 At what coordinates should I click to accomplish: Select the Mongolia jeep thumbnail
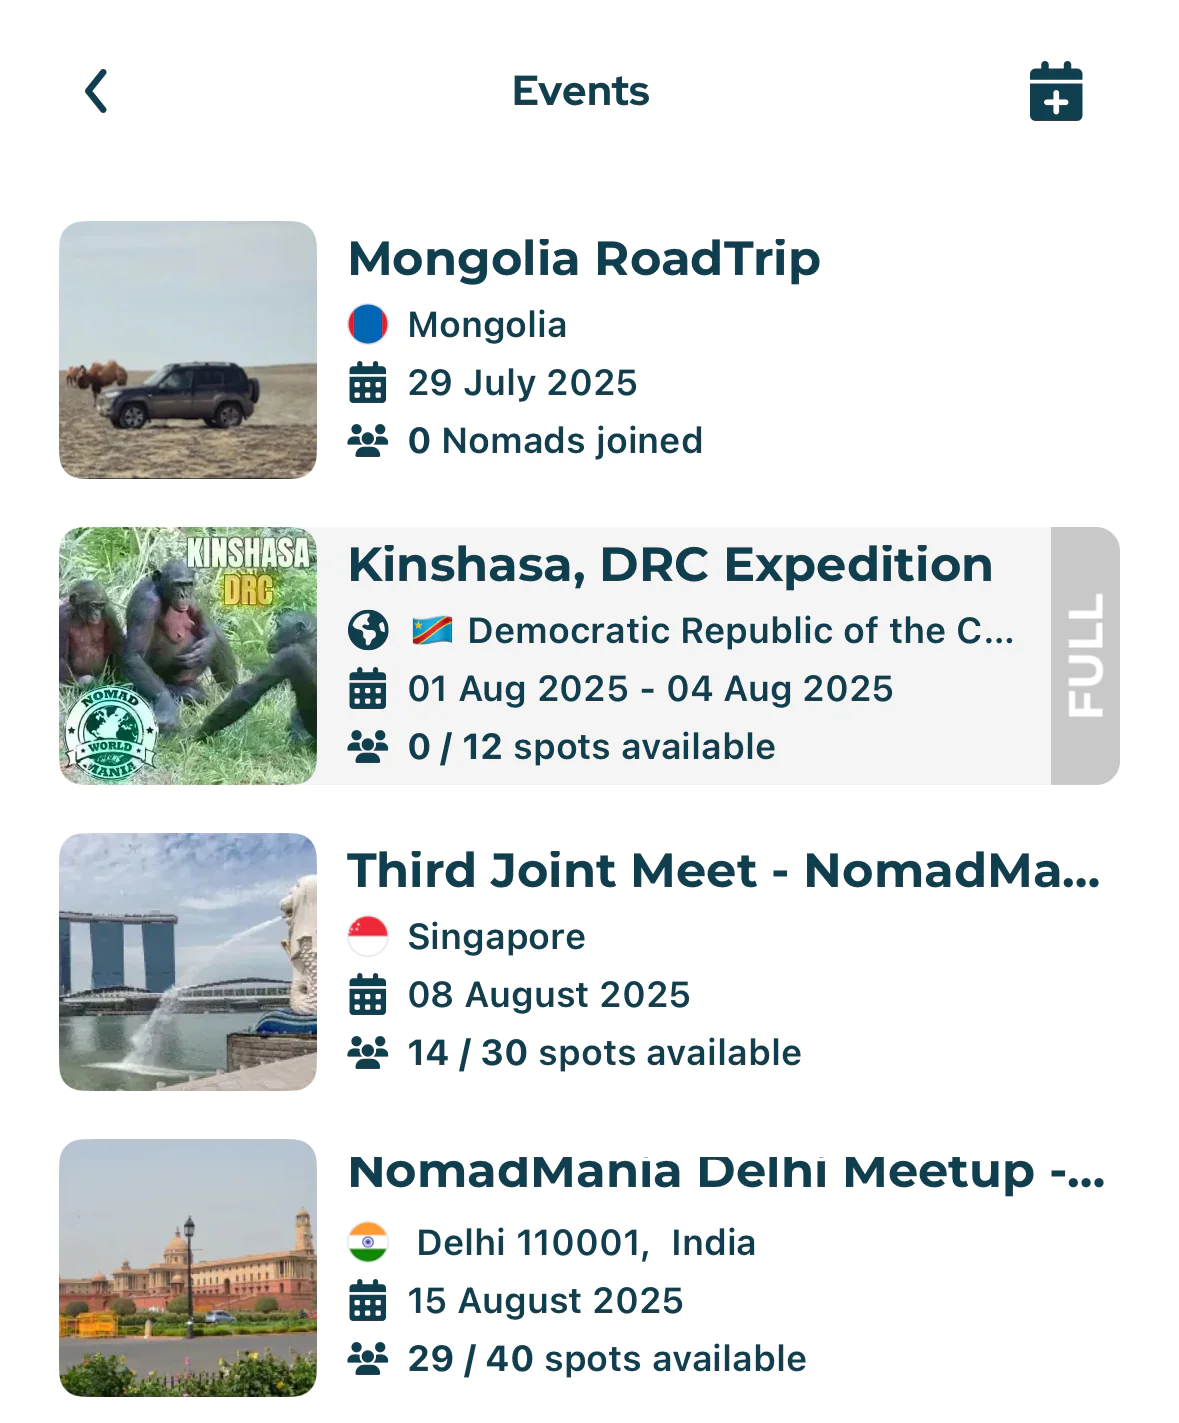[188, 350]
